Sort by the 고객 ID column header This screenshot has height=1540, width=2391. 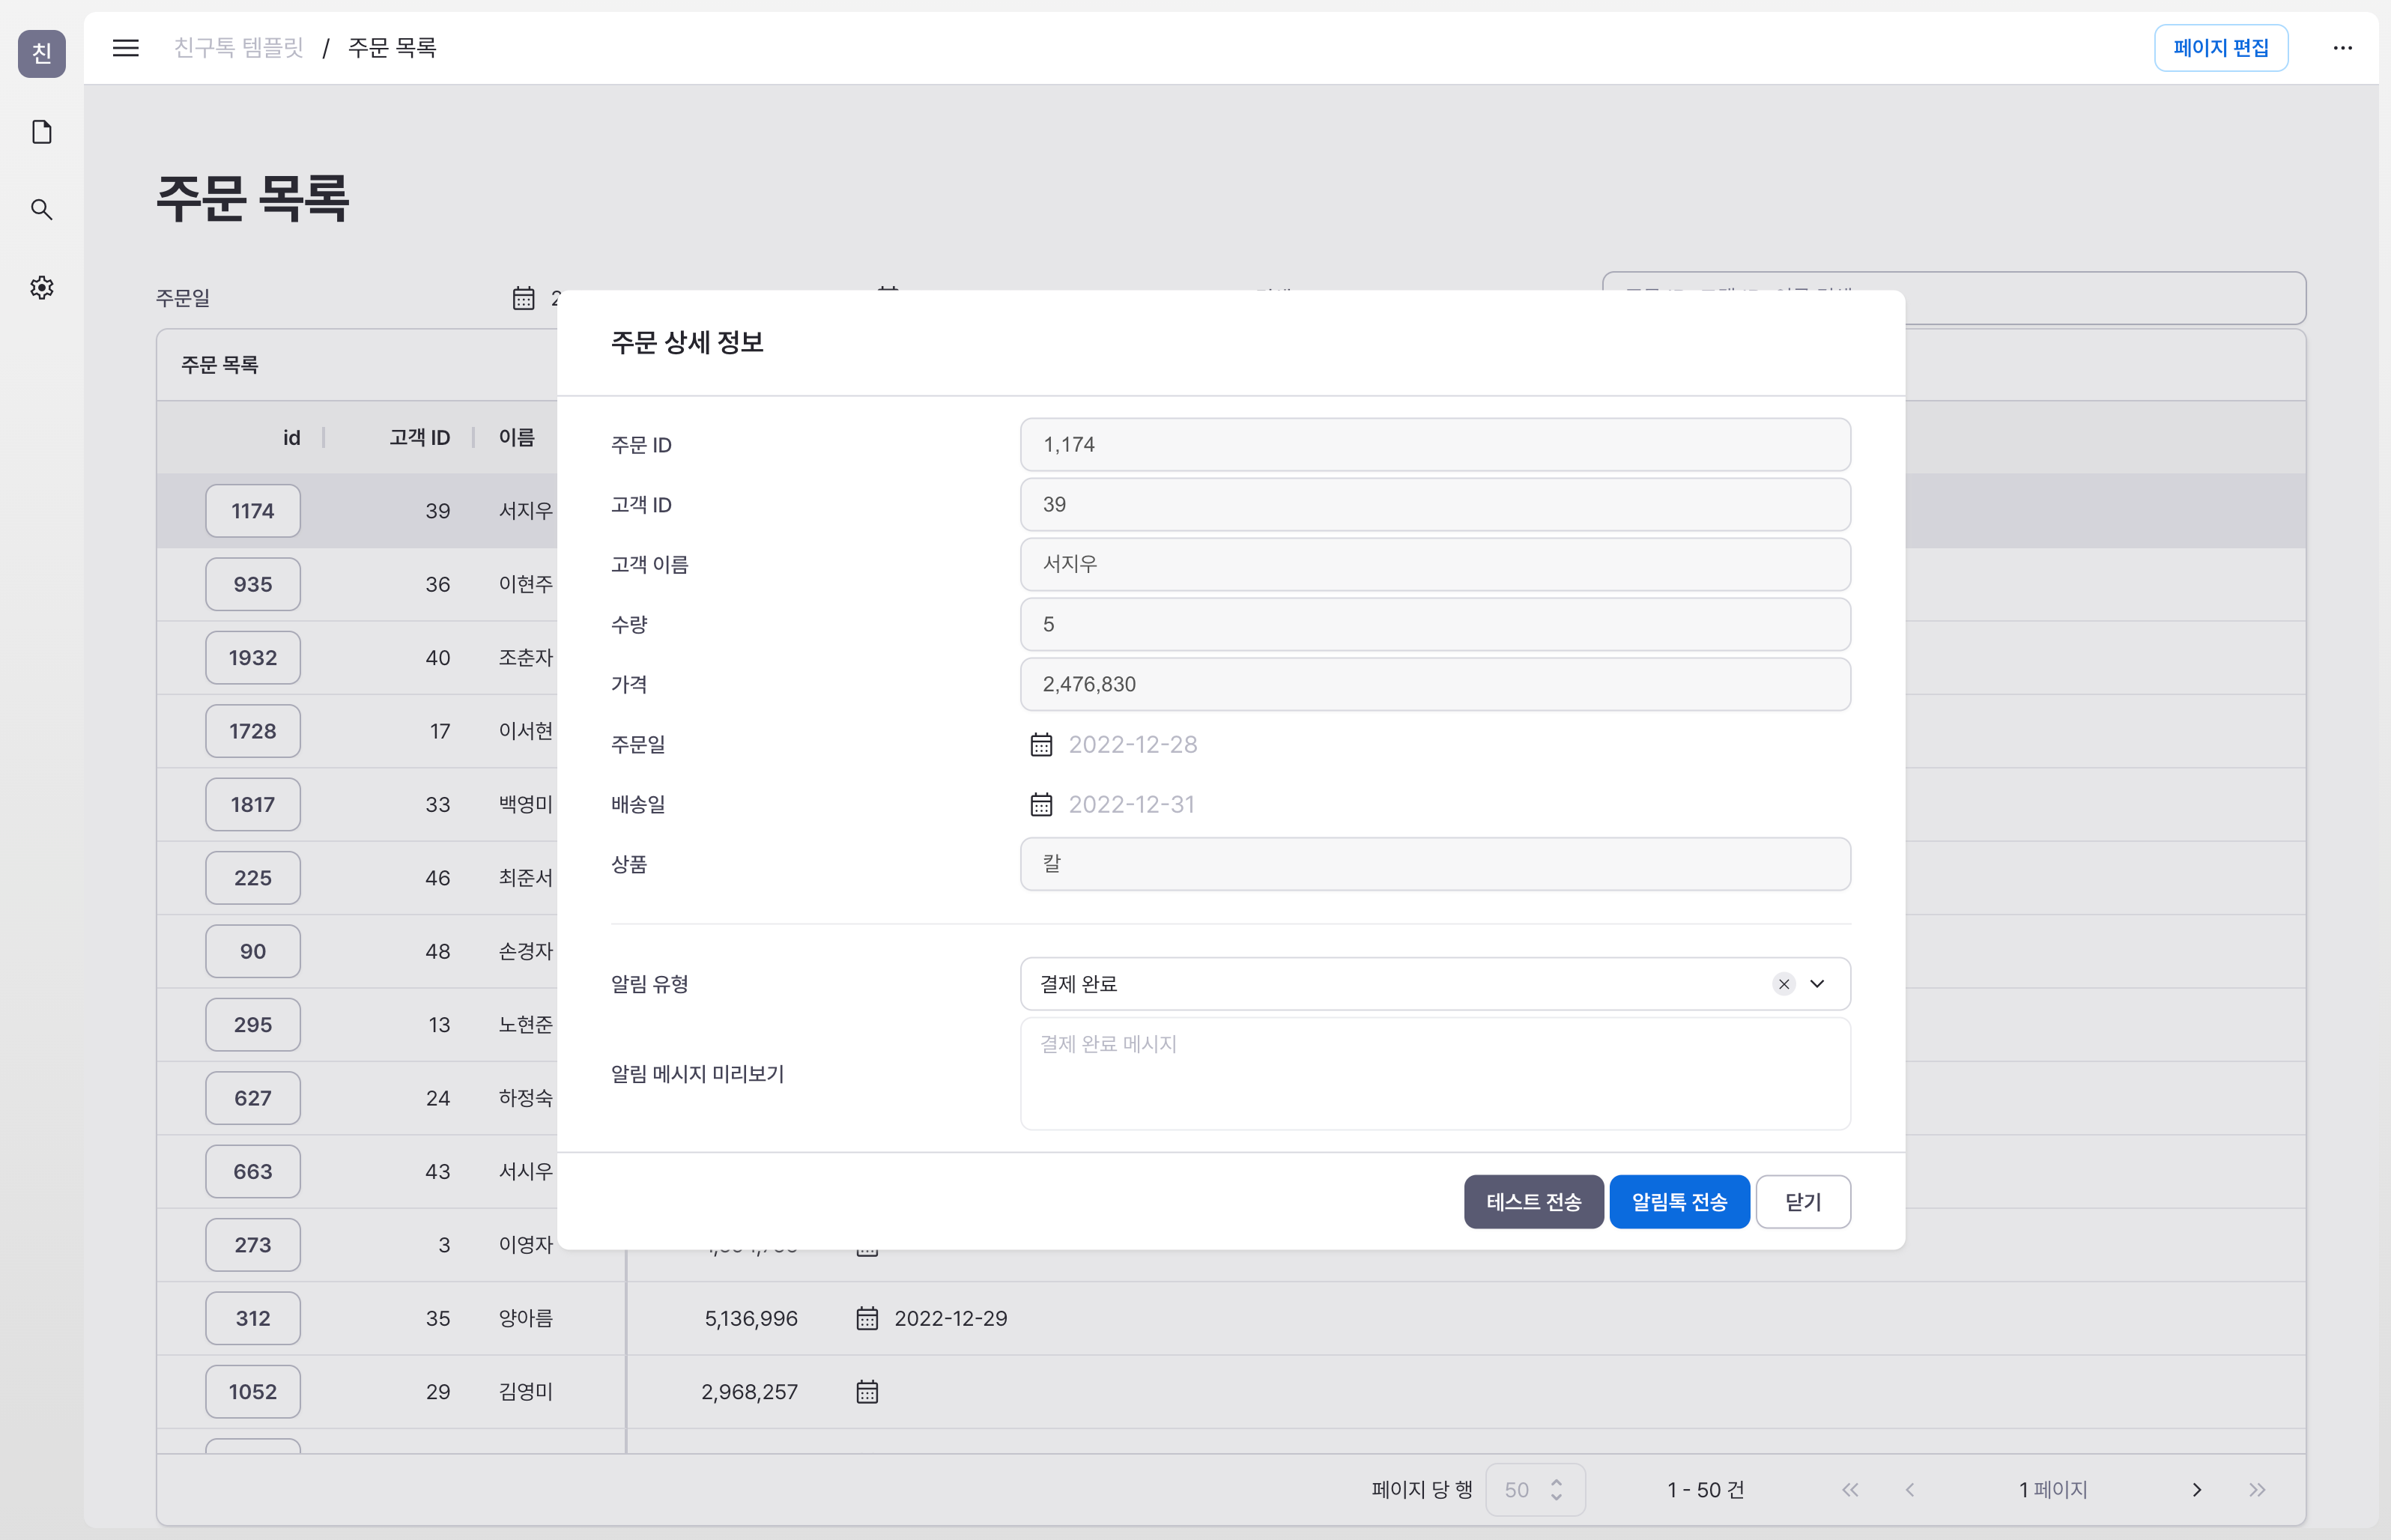tap(420, 438)
